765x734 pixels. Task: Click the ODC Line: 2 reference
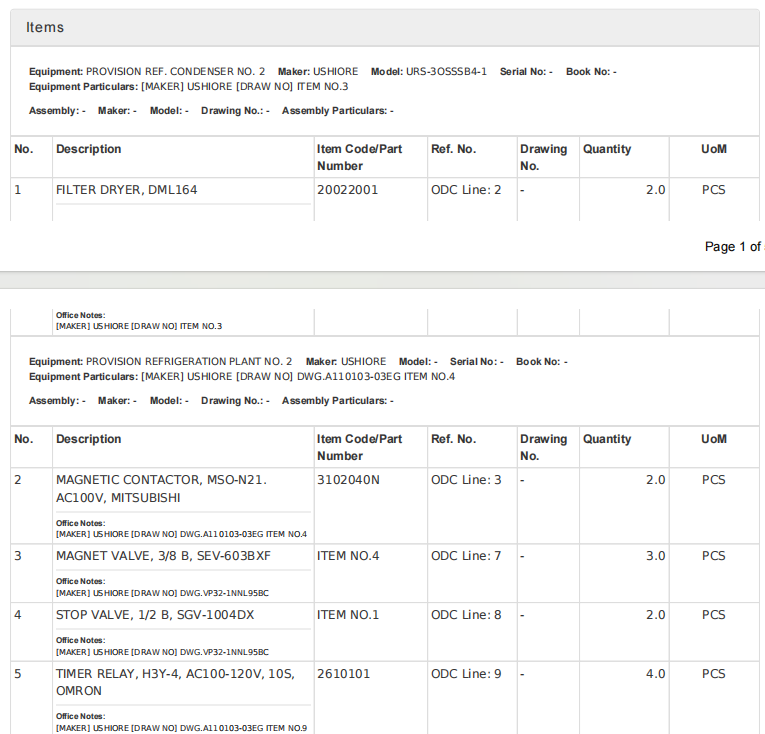pos(466,190)
